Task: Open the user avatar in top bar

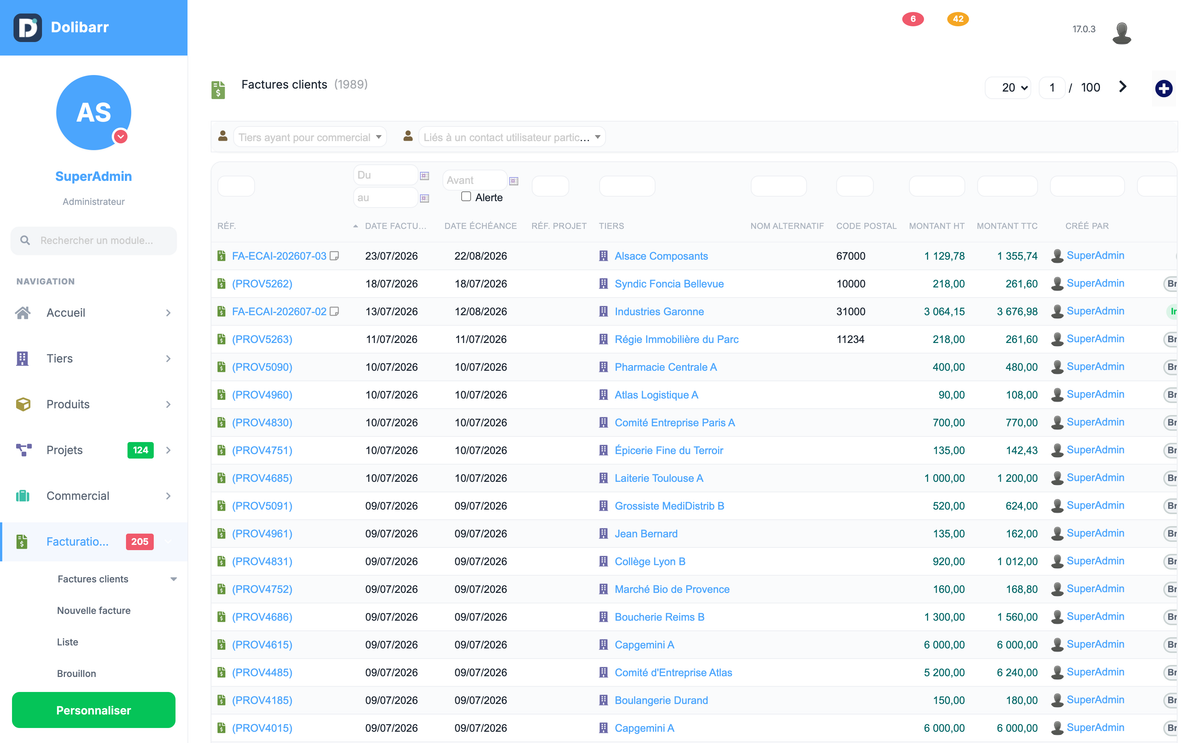Action: pos(1122,33)
